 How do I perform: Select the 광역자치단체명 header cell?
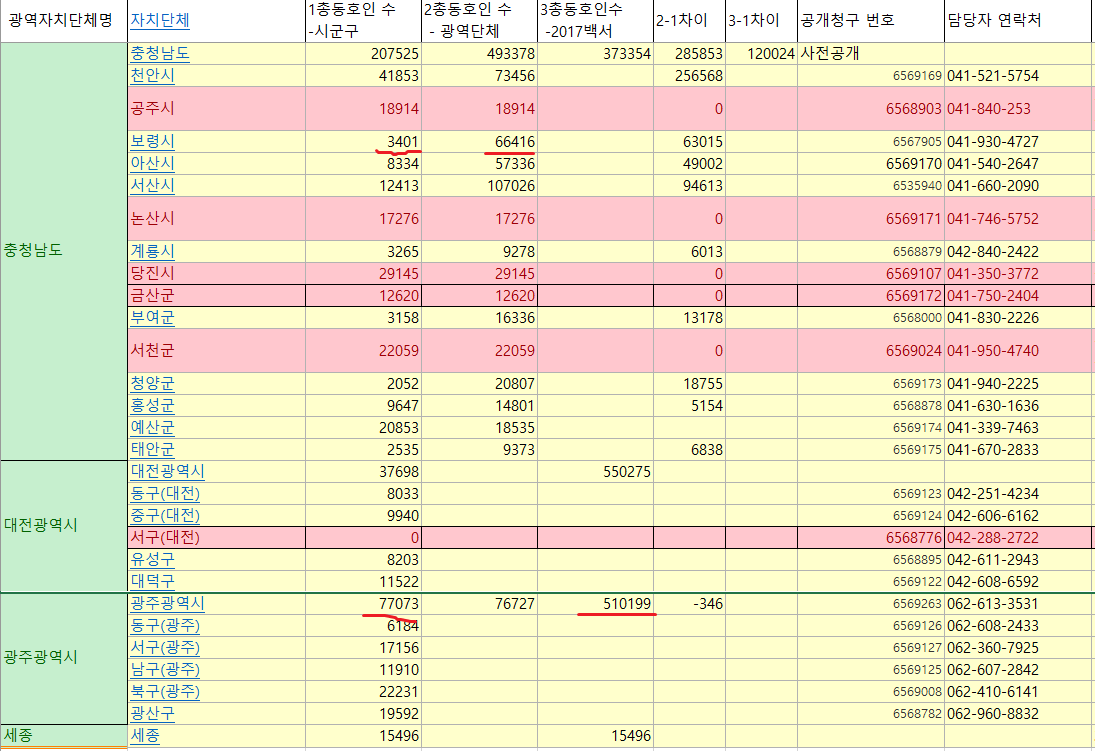tap(64, 21)
